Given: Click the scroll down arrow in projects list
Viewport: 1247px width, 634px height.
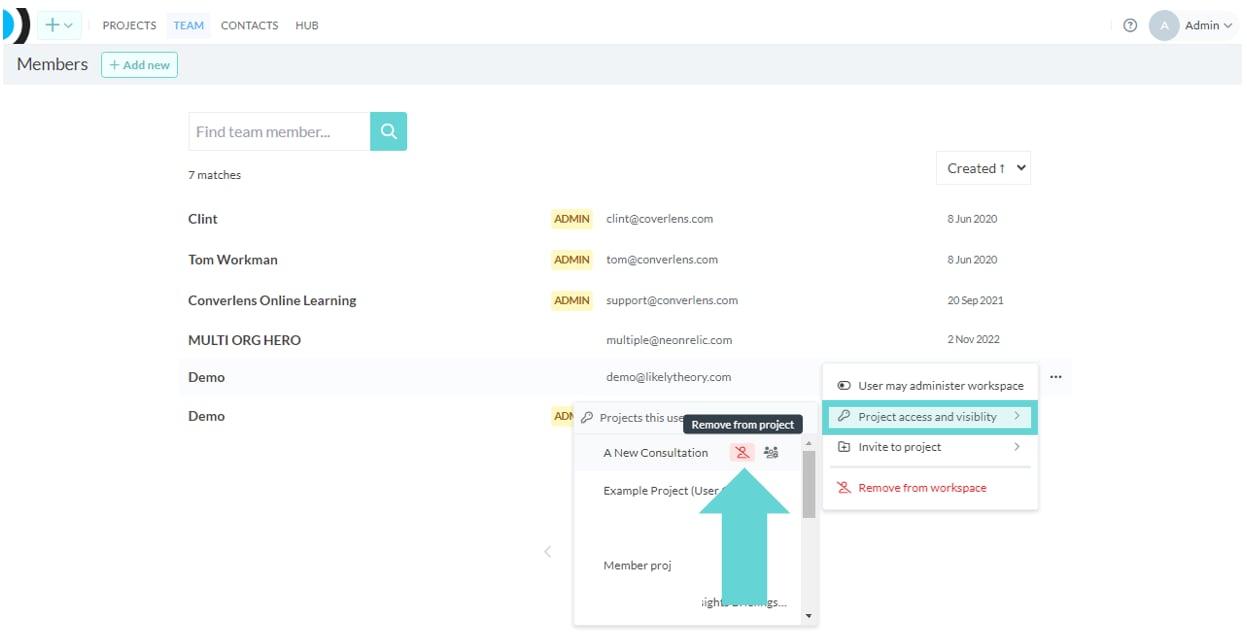Looking at the screenshot, I should coord(808,616).
